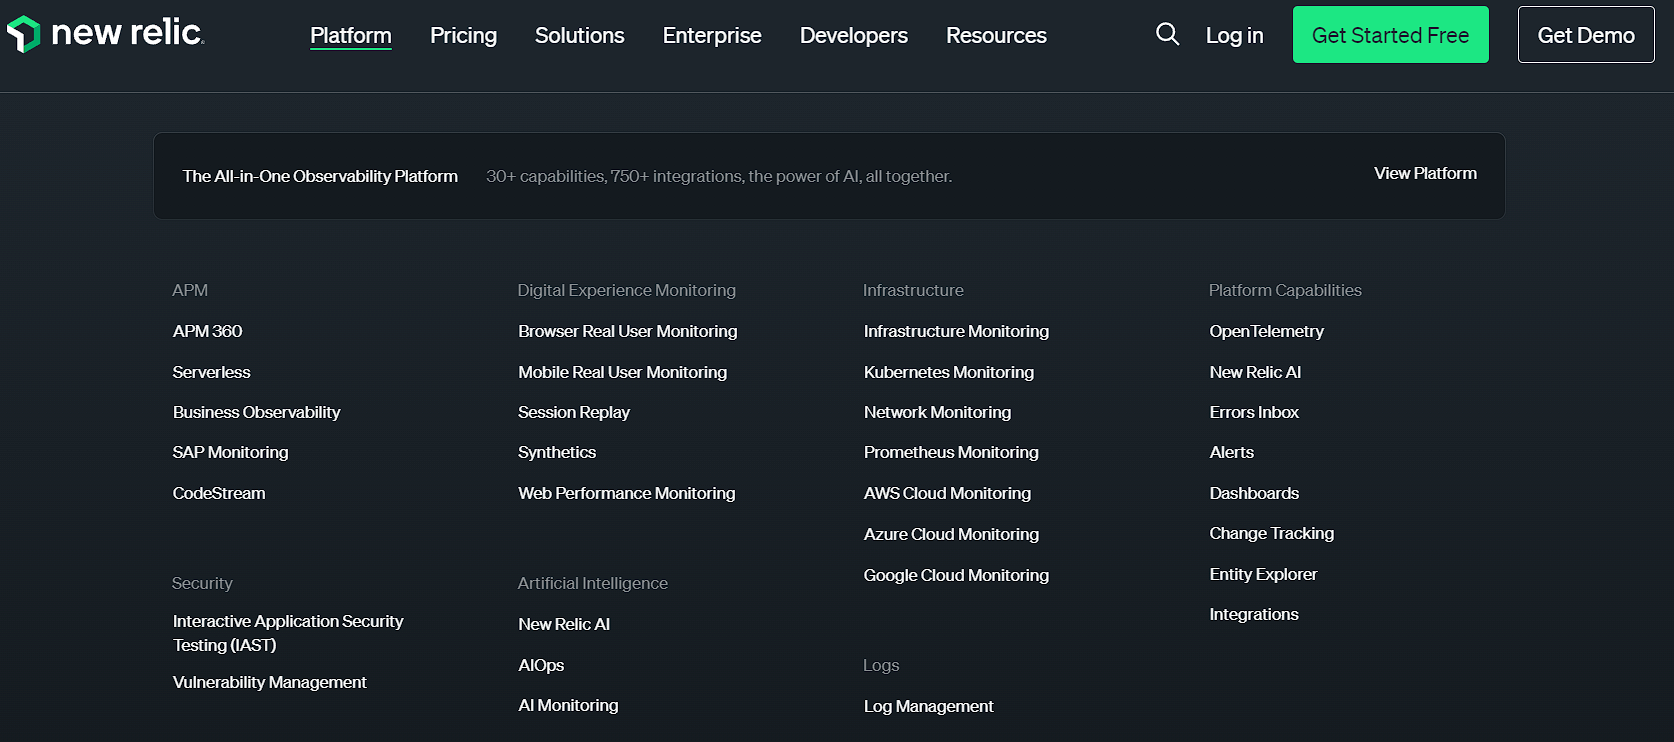1674x742 pixels.
Task: Open the search magnifier icon
Action: click(1167, 35)
